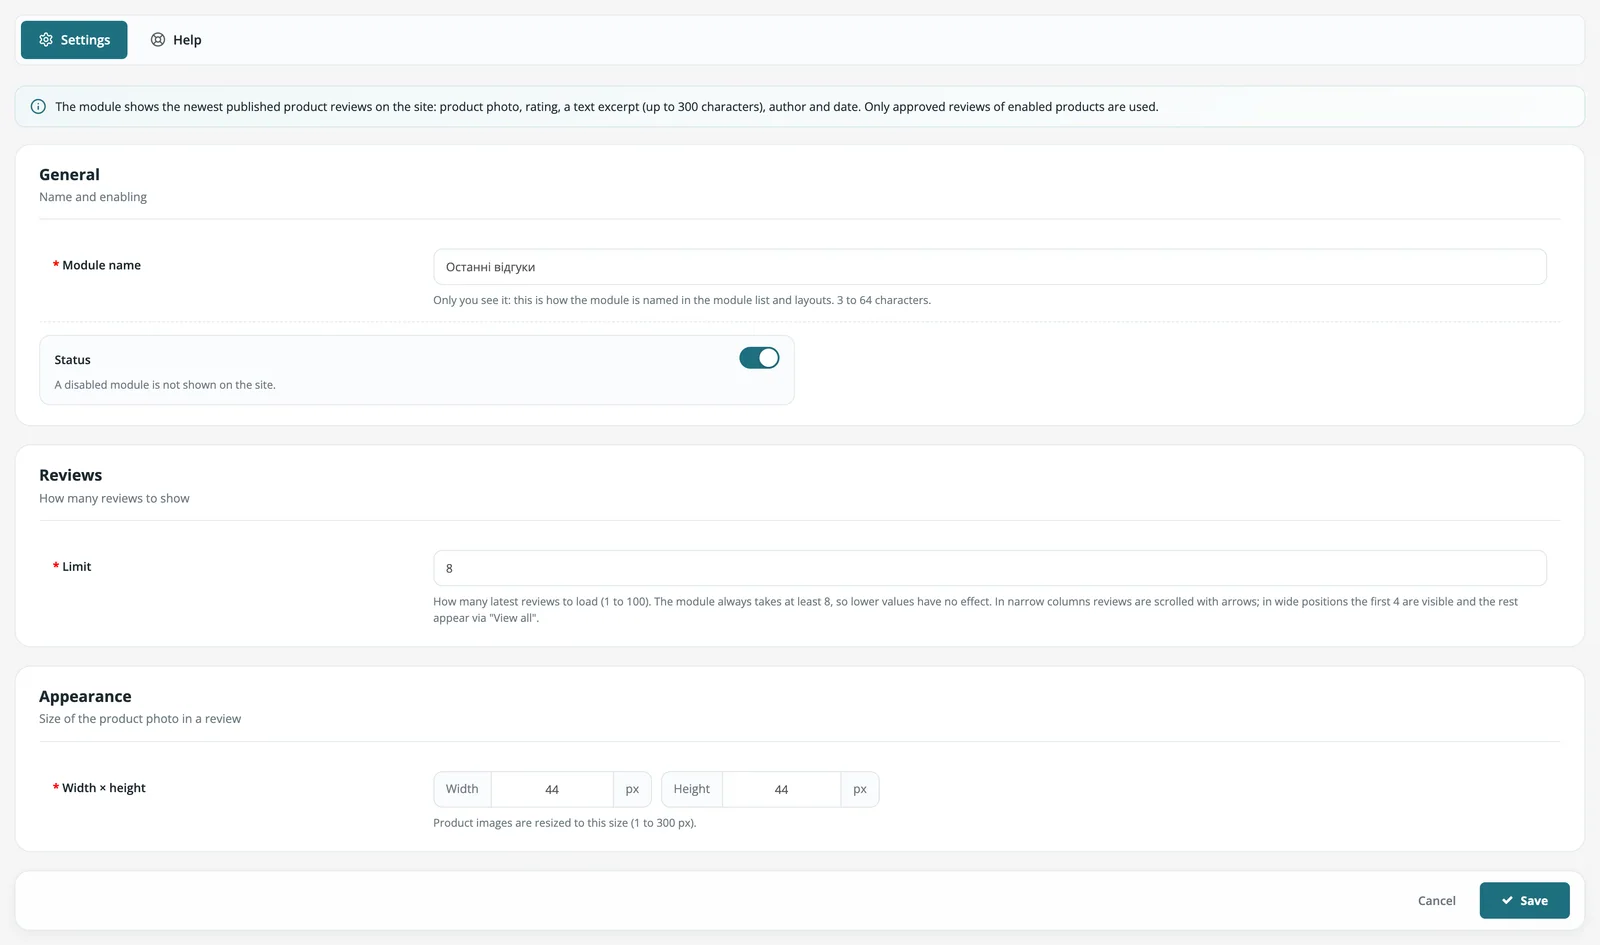This screenshot has width=1600, height=945.
Task: Click the Appearance section heading
Action: point(85,697)
